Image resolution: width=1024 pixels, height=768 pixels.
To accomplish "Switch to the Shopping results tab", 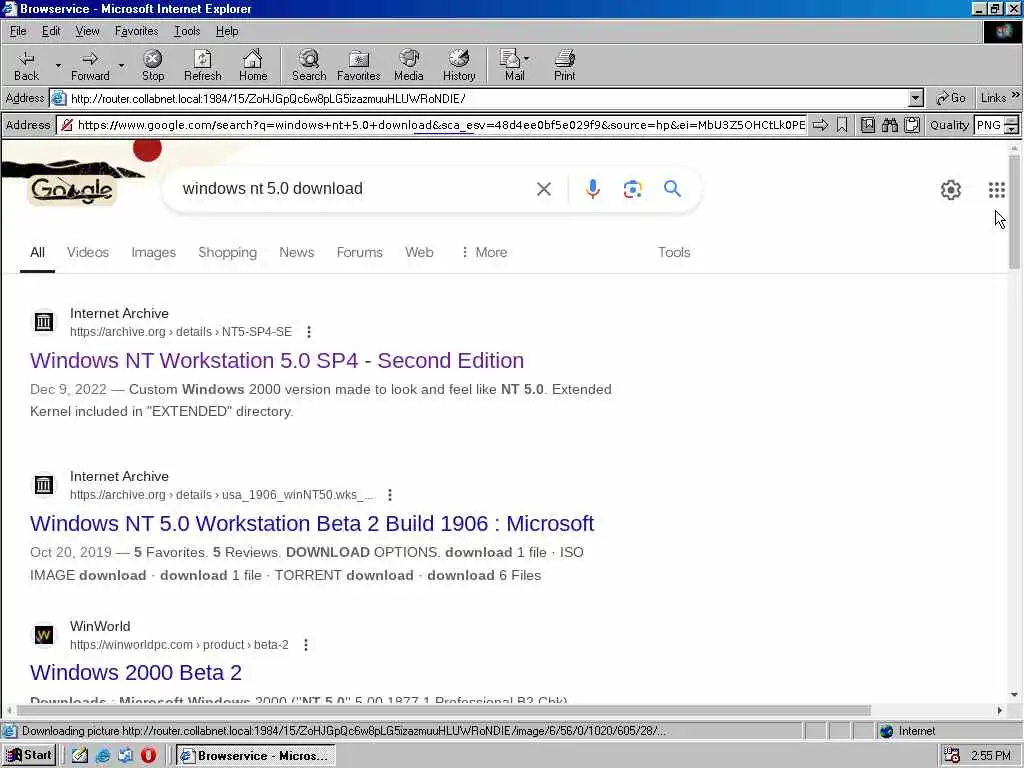I will pos(227,252).
